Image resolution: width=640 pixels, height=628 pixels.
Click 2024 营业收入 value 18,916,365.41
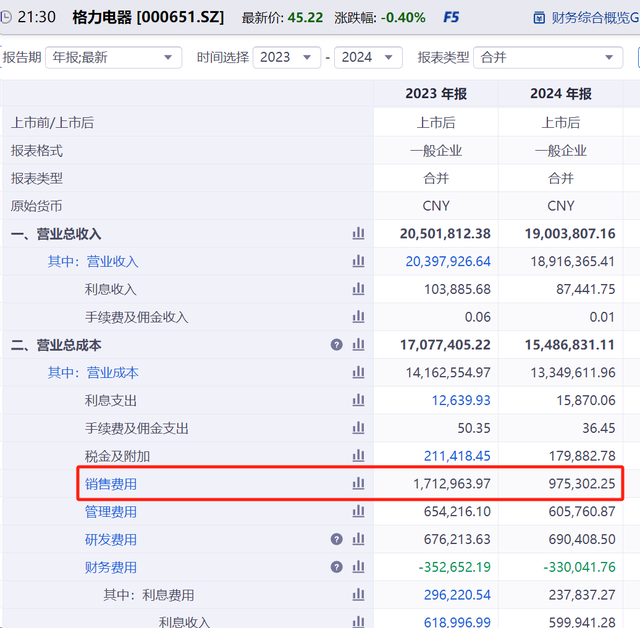pos(573,262)
